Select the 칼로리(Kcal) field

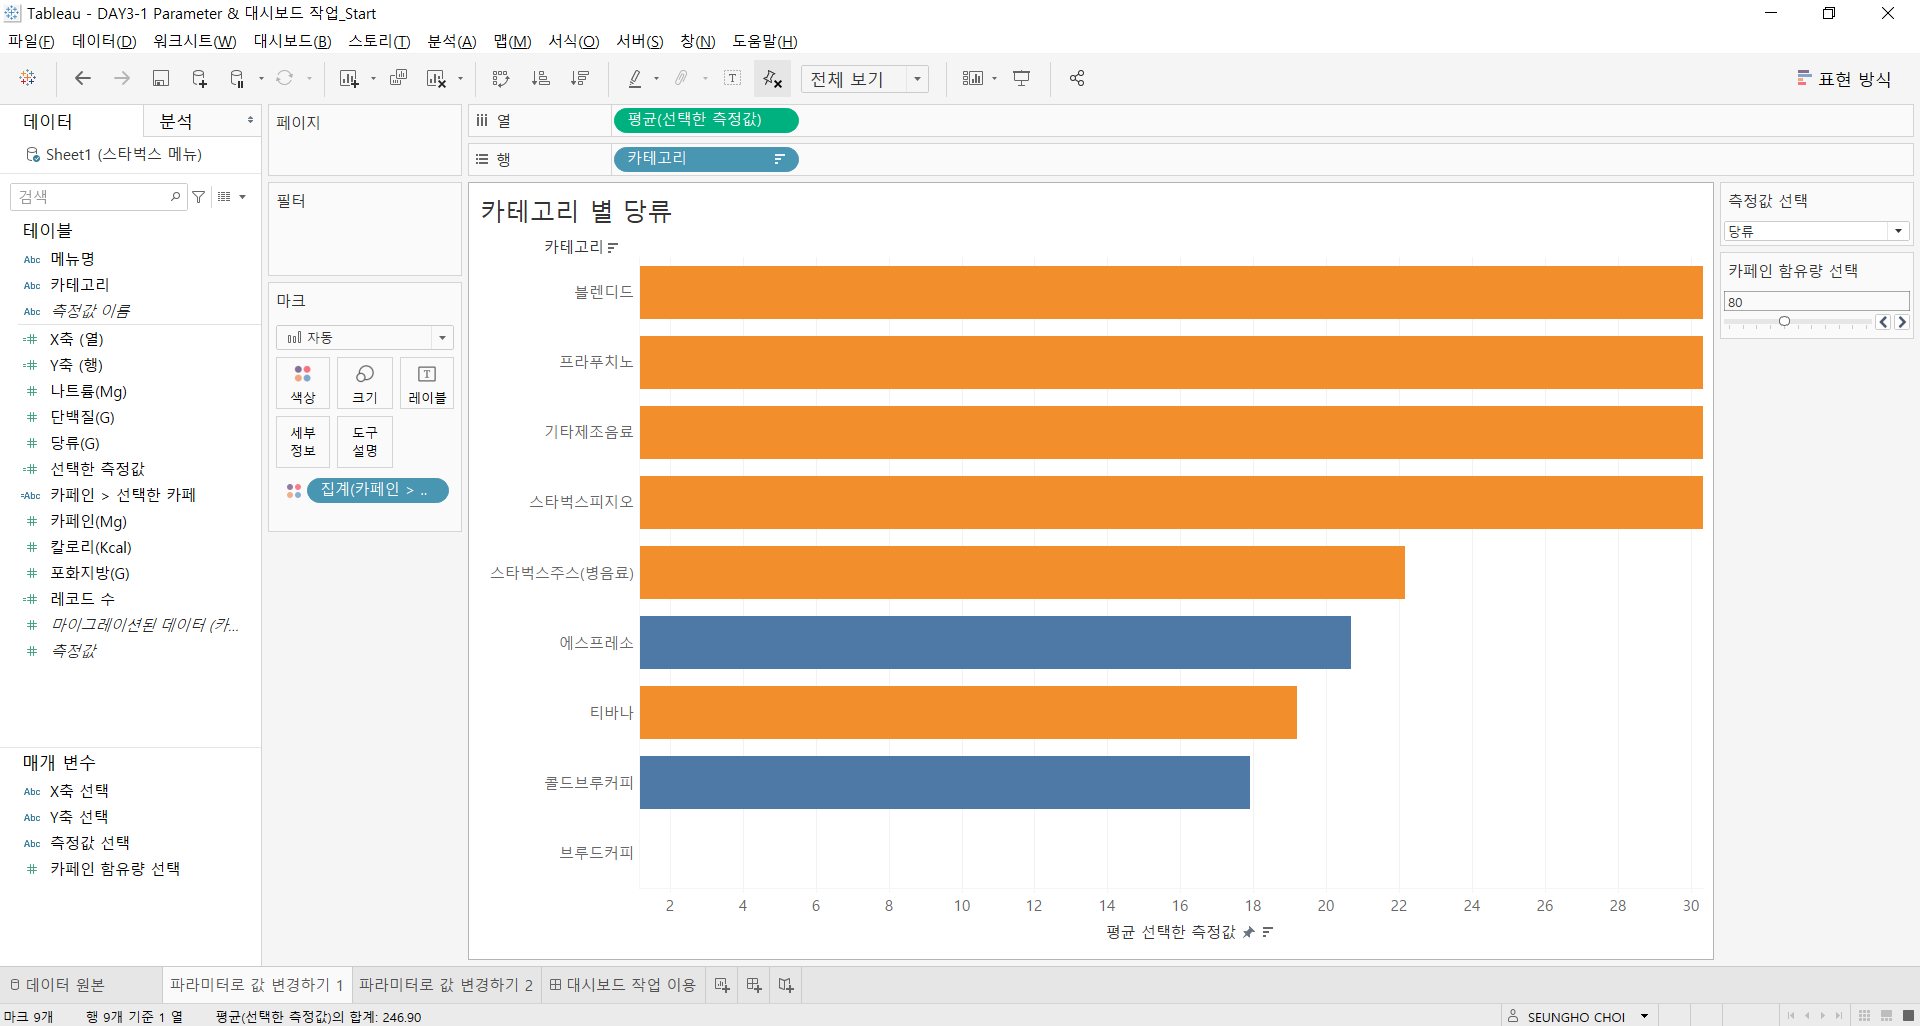click(91, 547)
